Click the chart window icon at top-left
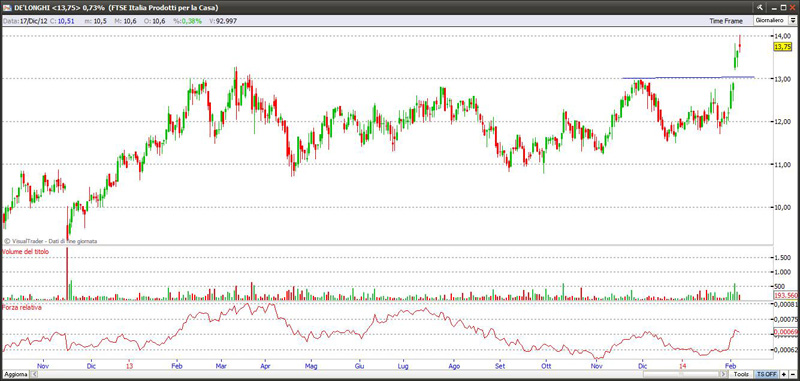 [7, 8]
